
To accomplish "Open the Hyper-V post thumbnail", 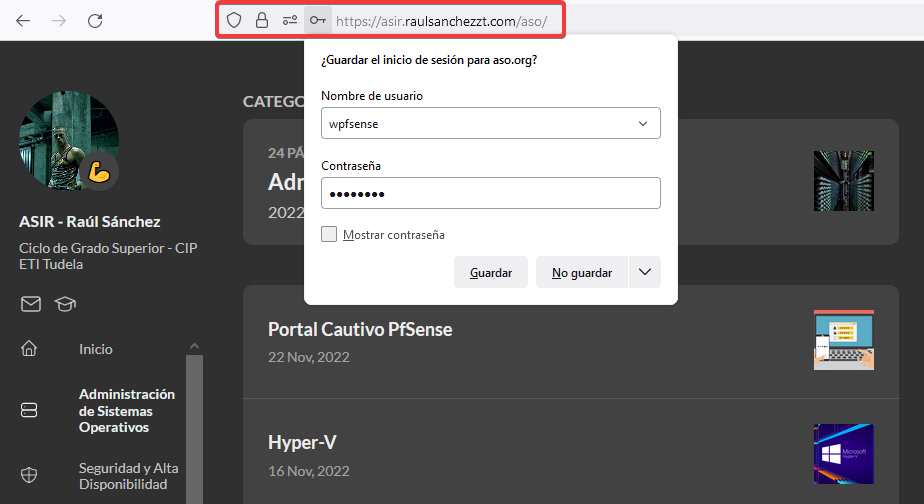I will coord(843,453).
